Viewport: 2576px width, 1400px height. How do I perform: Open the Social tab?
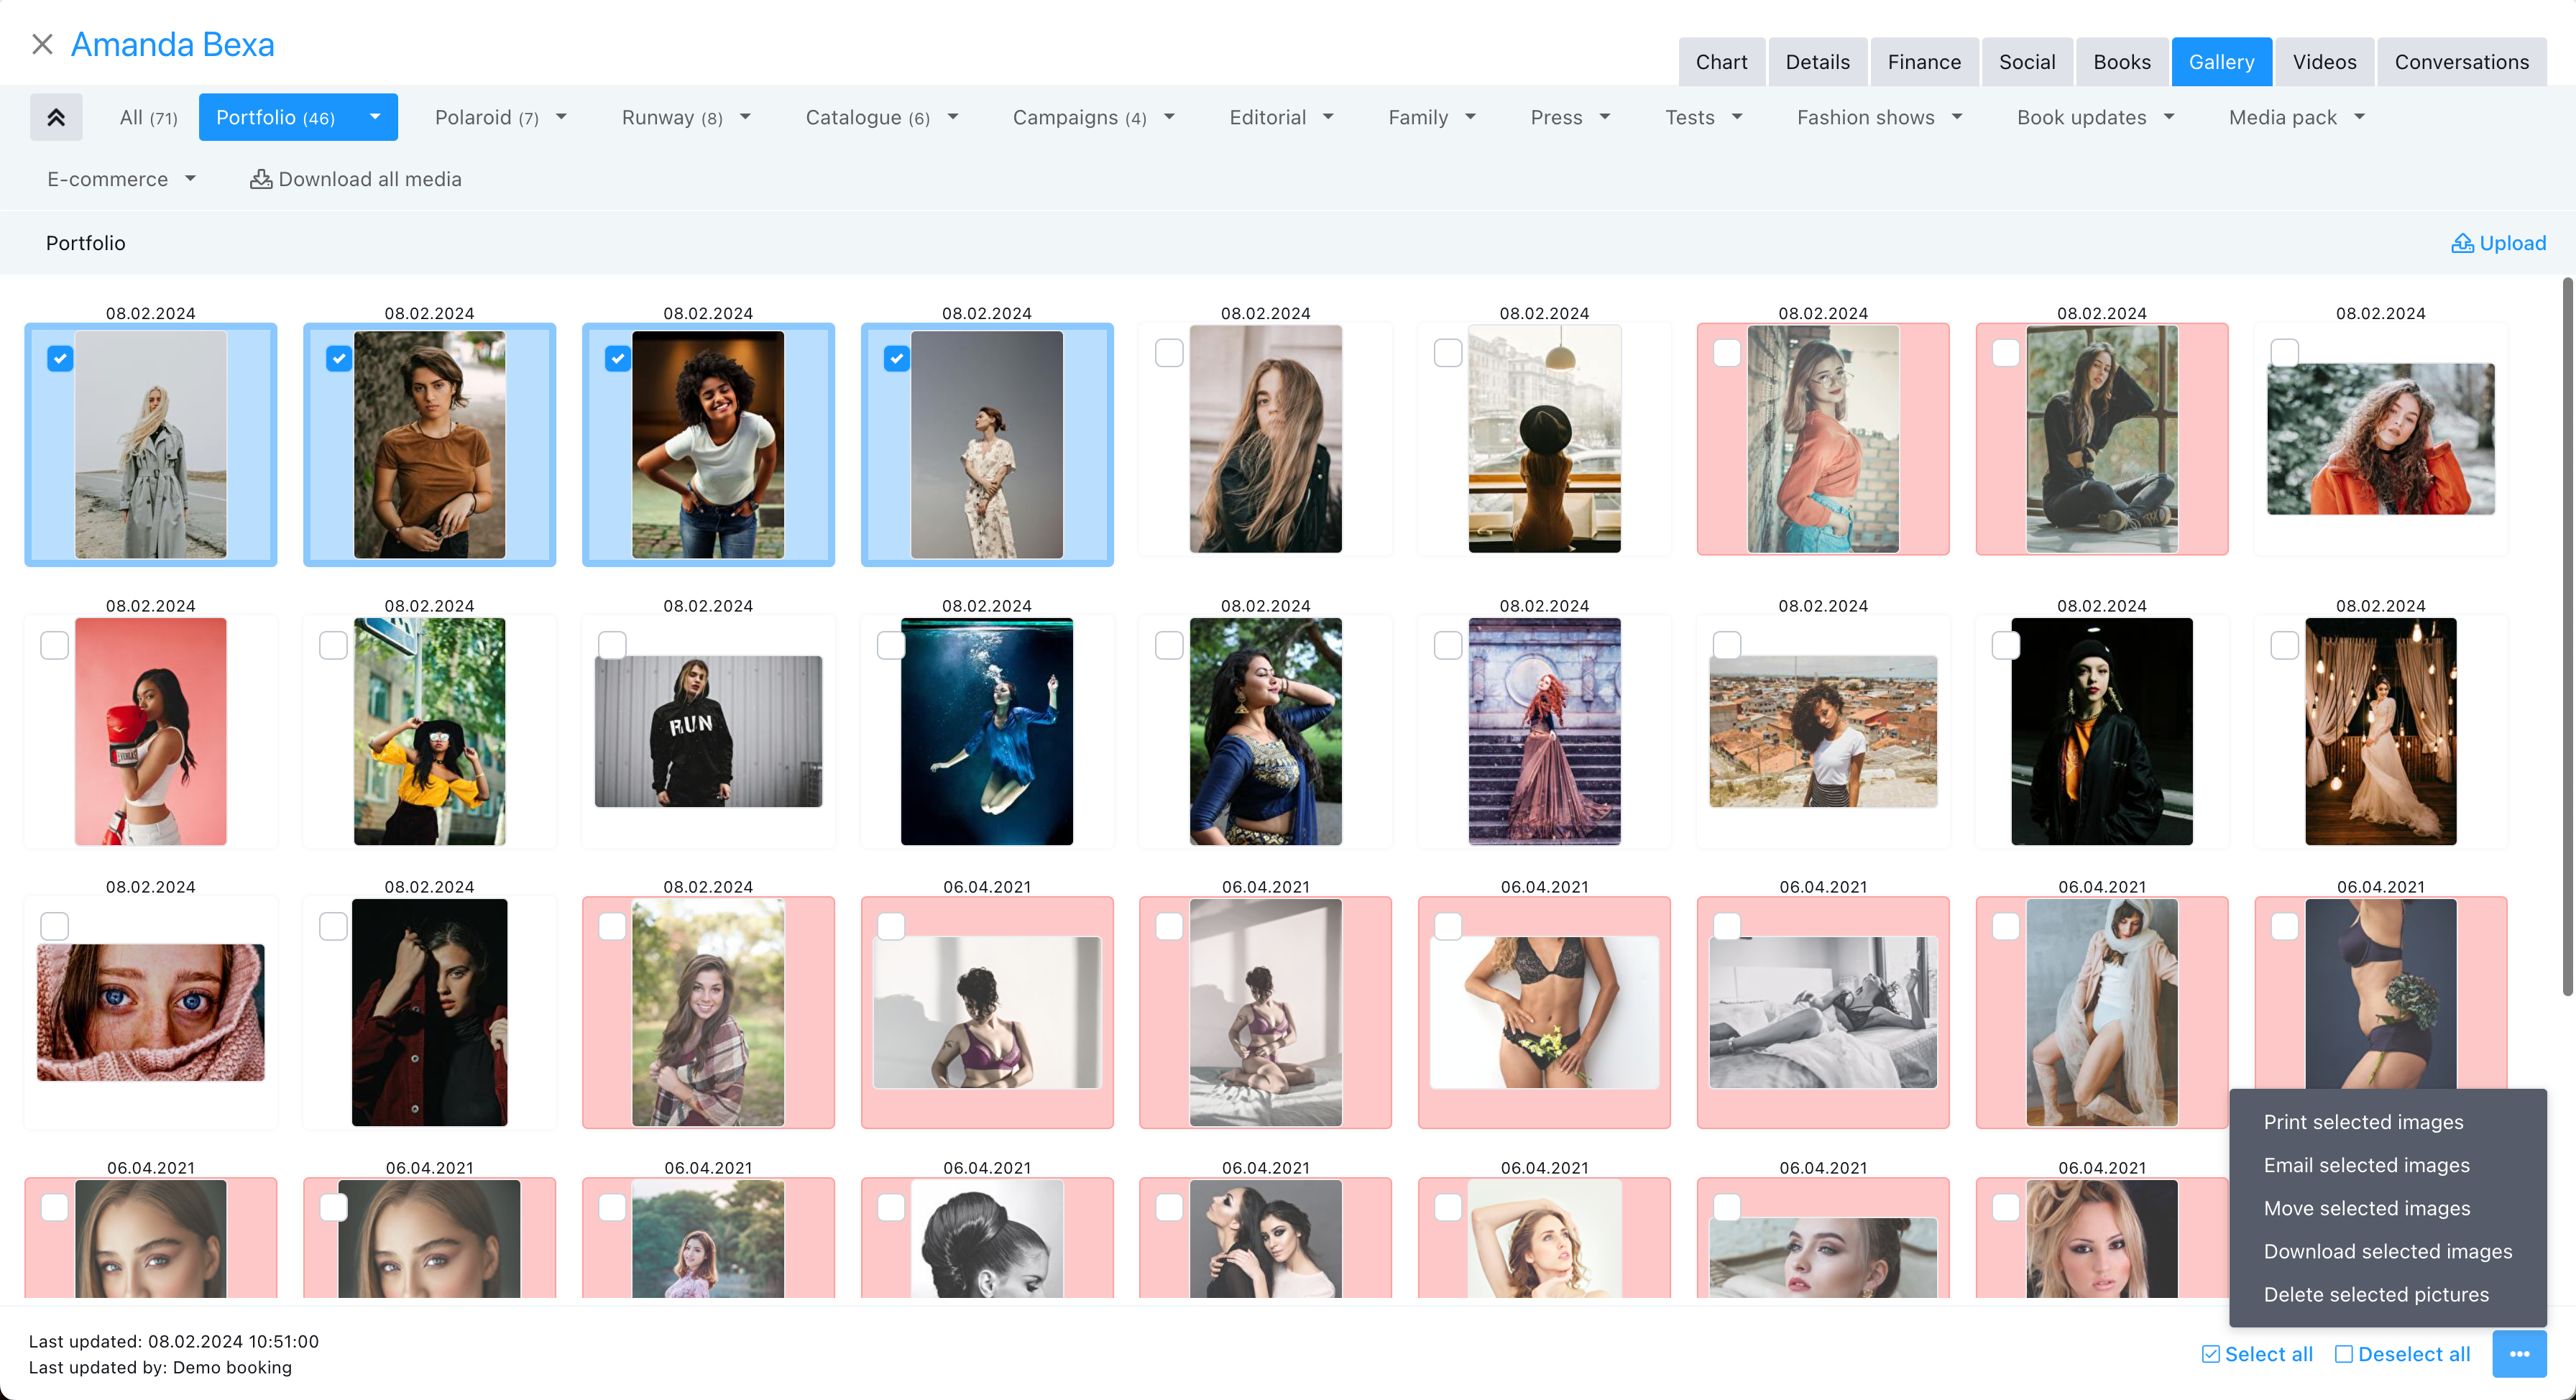[x=2026, y=62]
